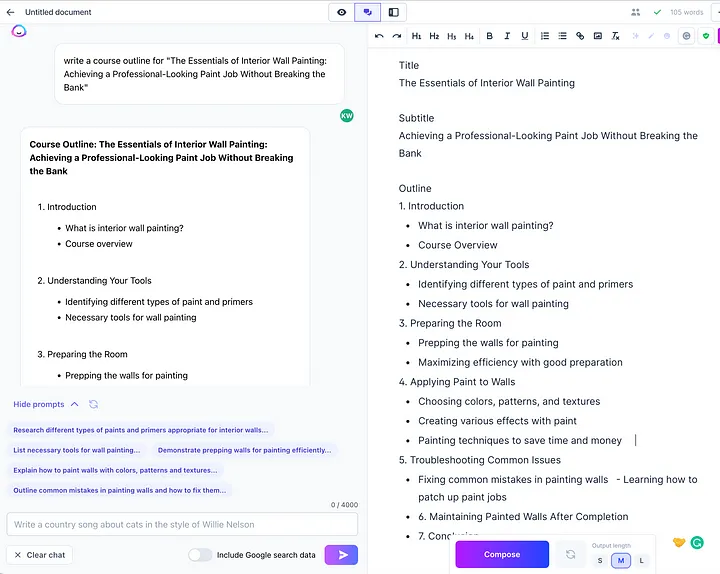Apply Heading 2 formatting
The width and height of the screenshot is (720, 574).
tap(434, 36)
